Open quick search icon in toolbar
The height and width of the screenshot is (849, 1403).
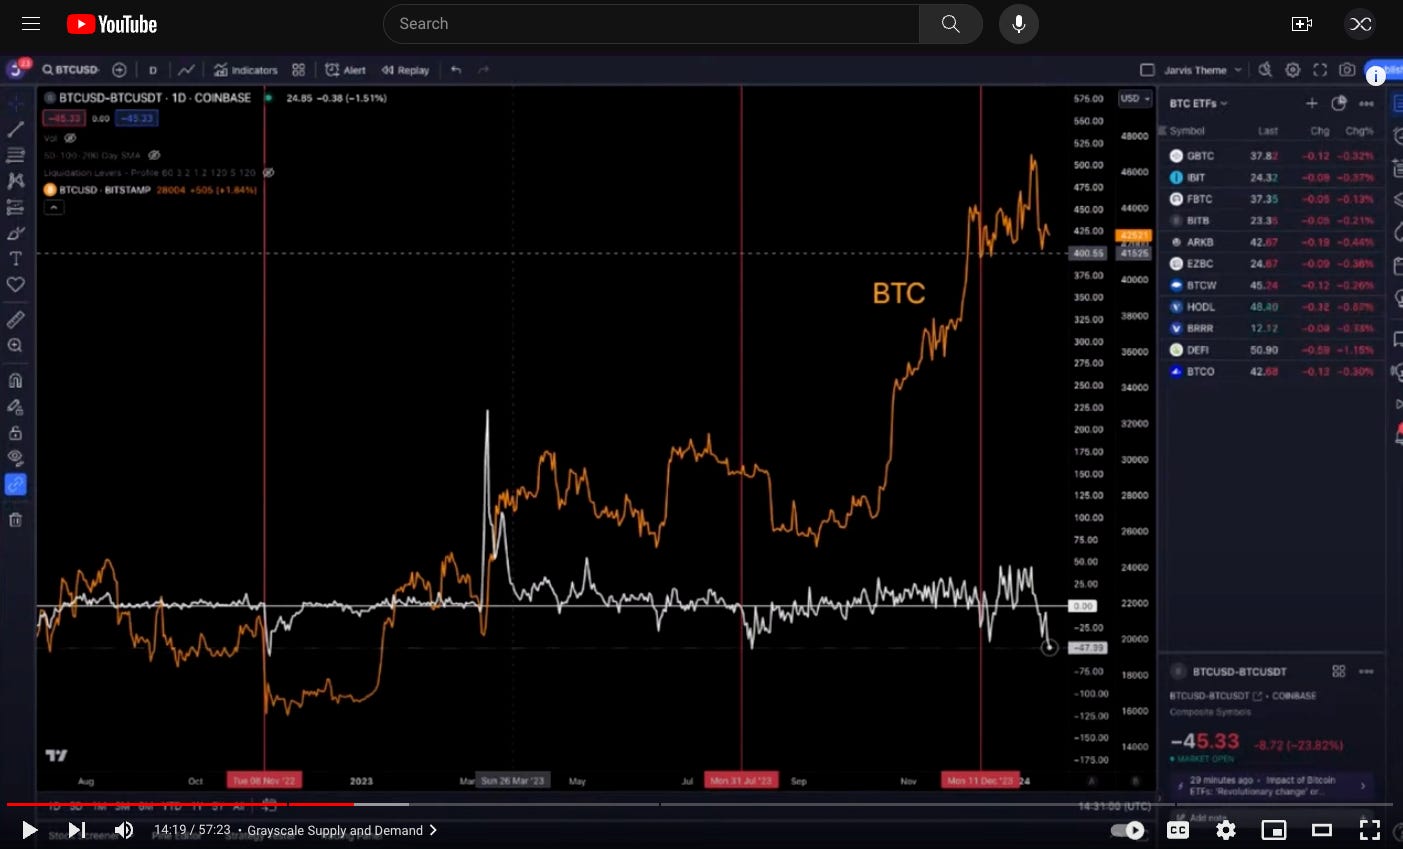pyautogui.click(x=1265, y=70)
